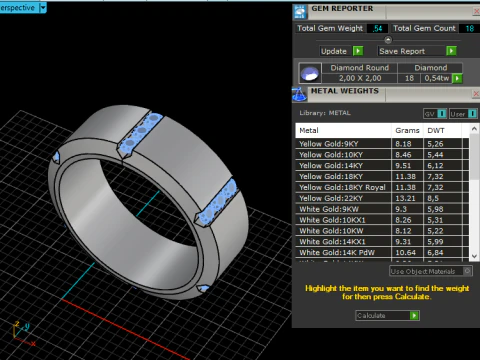Select the Perspective viewport label
The width and height of the screenshot is (480, 360).
(x=18, y=8)
